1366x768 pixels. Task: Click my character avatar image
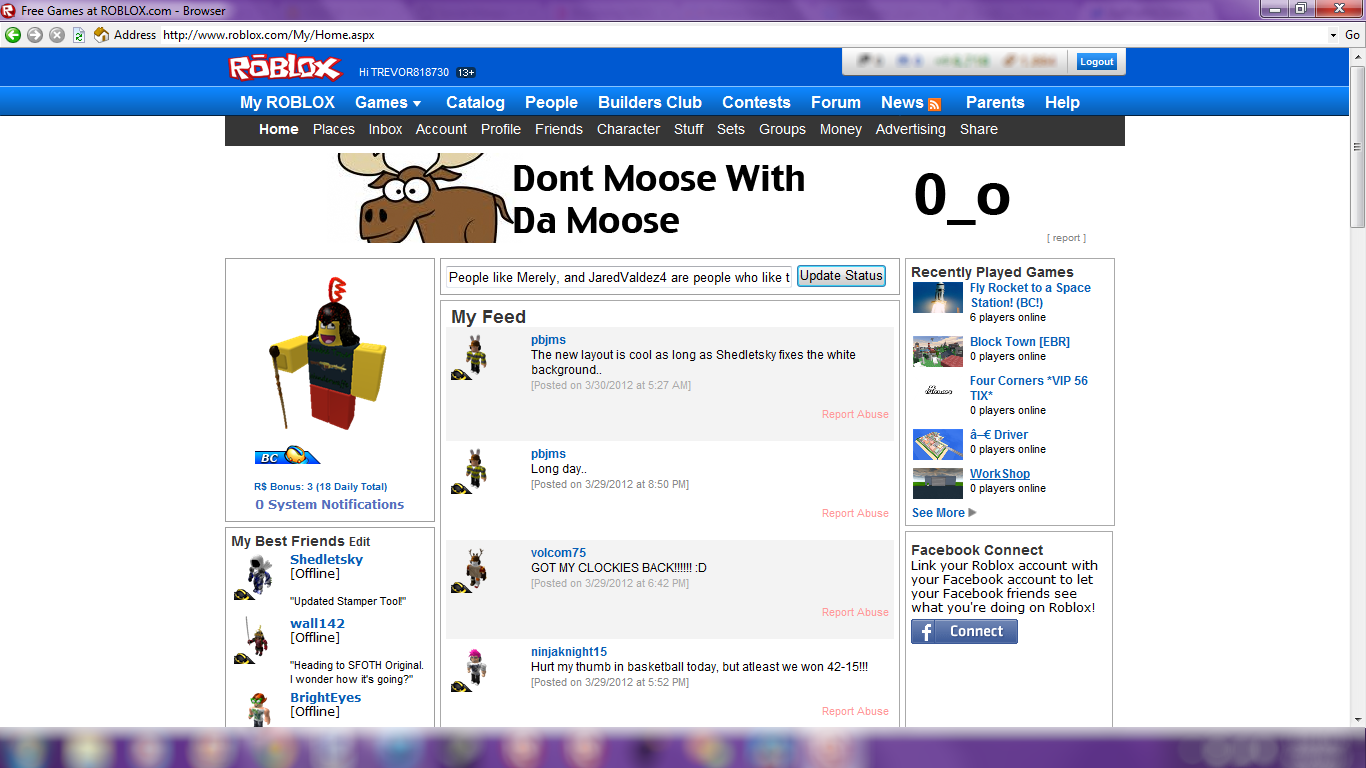tap(329, 355)
